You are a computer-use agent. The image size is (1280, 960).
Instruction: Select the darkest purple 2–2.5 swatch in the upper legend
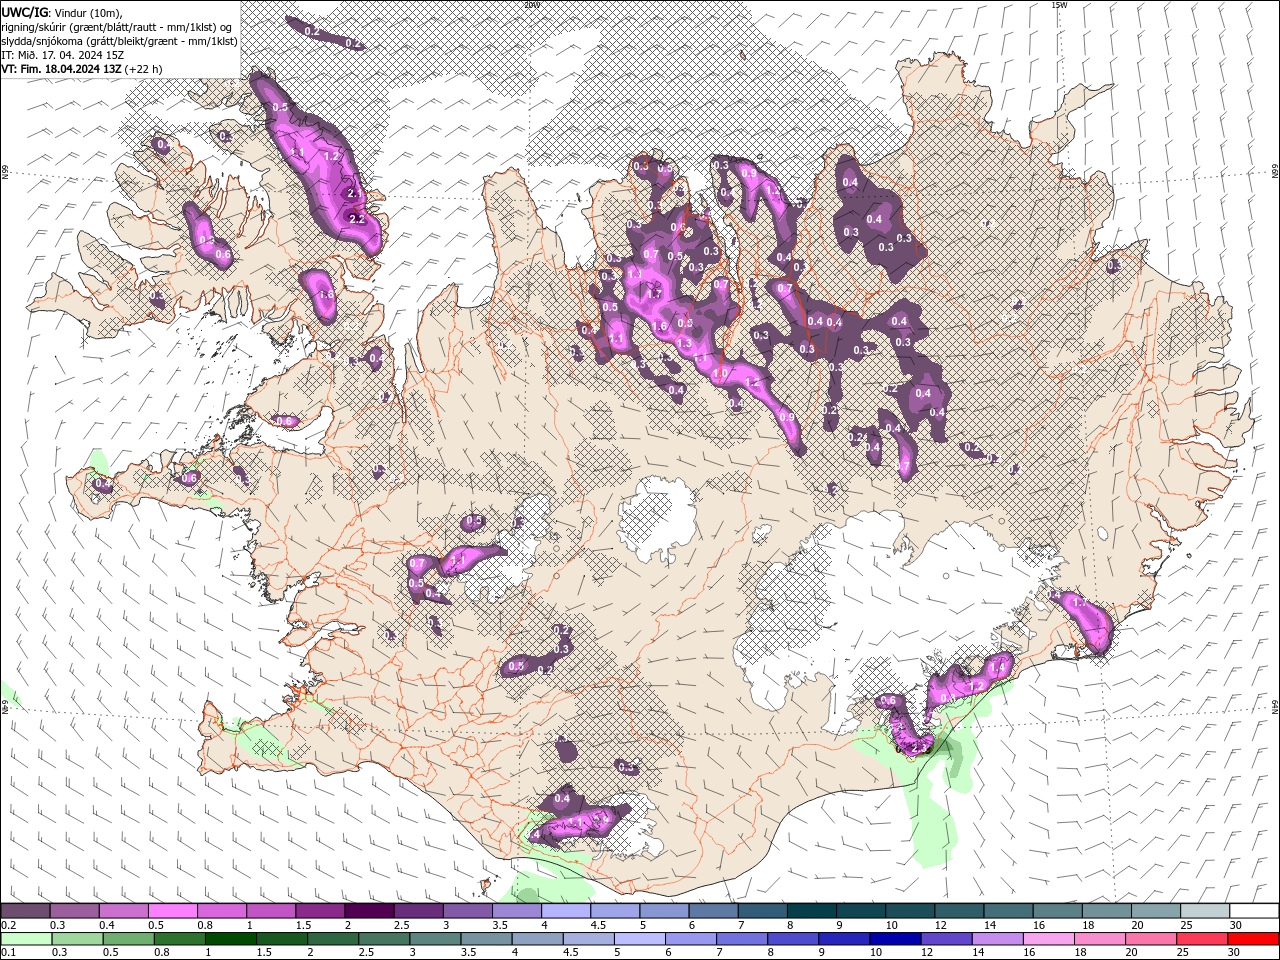coord(369,910)
